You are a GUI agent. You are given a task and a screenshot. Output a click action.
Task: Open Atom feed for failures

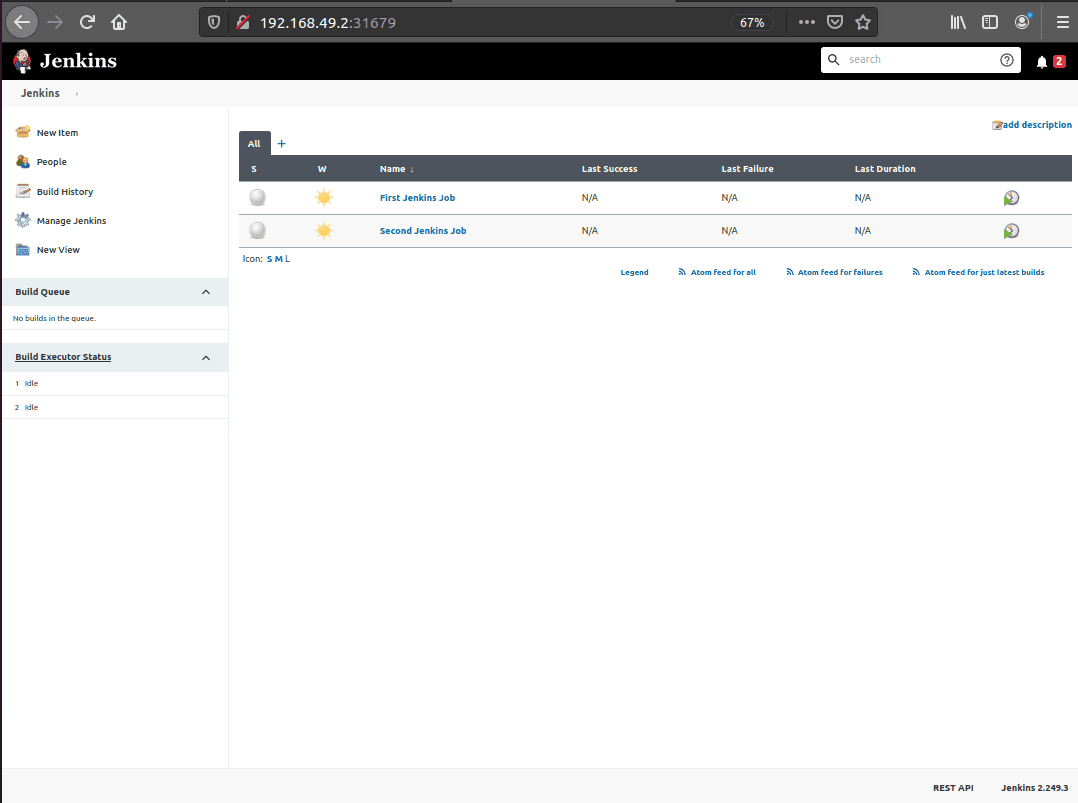click(x=839, y=272)
